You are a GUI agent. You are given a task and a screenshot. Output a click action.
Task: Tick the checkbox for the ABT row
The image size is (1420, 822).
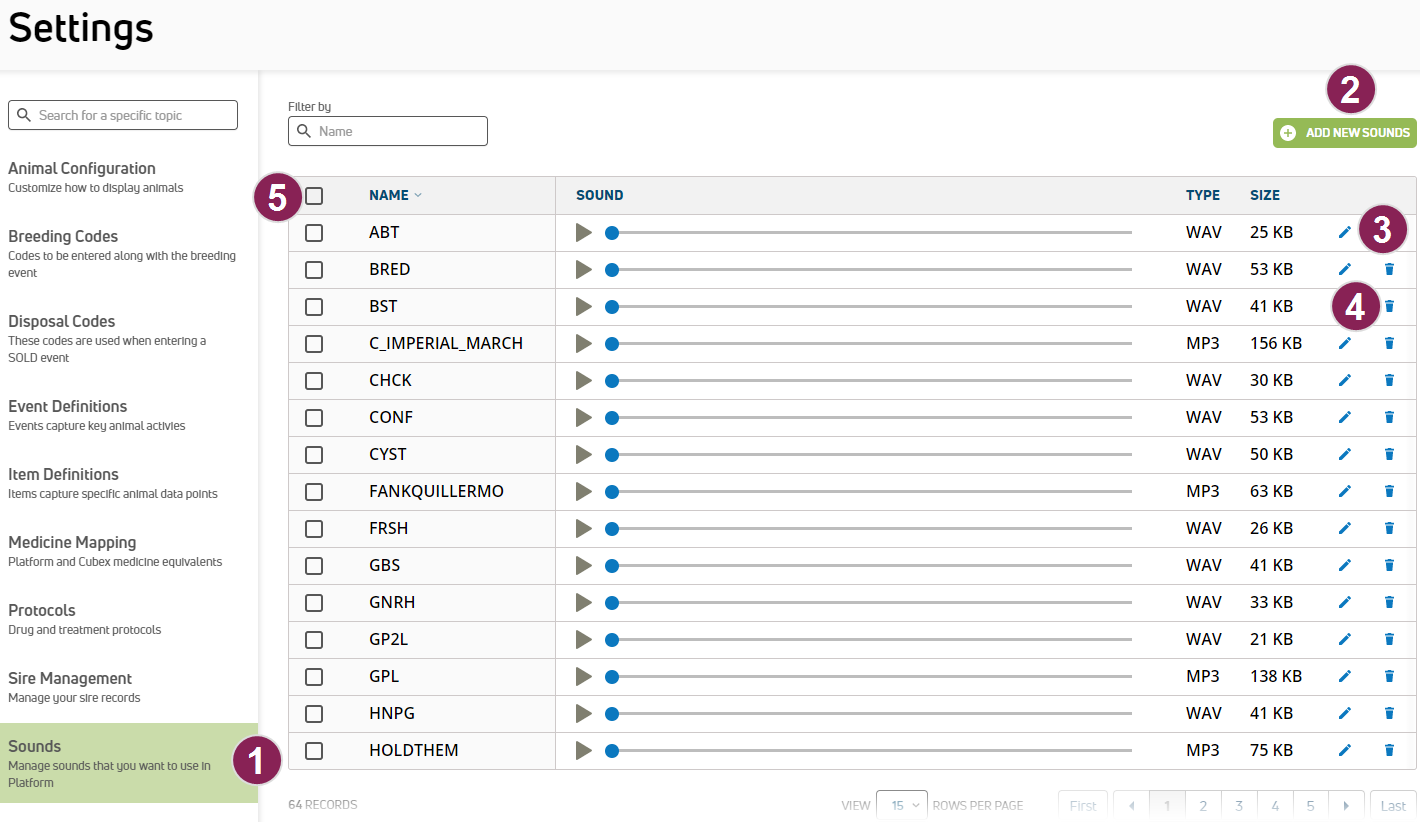314,233
